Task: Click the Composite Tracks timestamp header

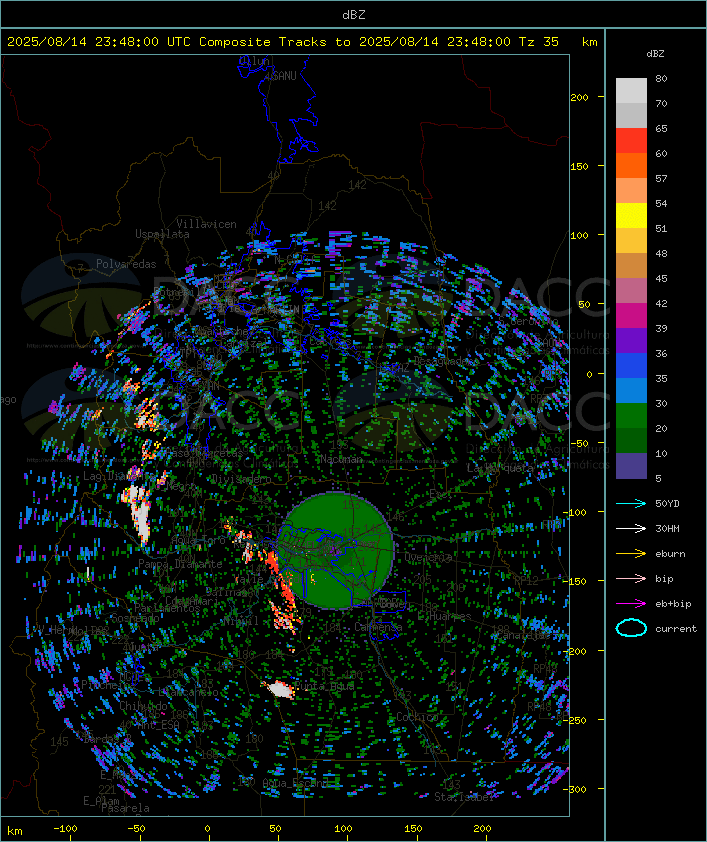Action: 283,42
